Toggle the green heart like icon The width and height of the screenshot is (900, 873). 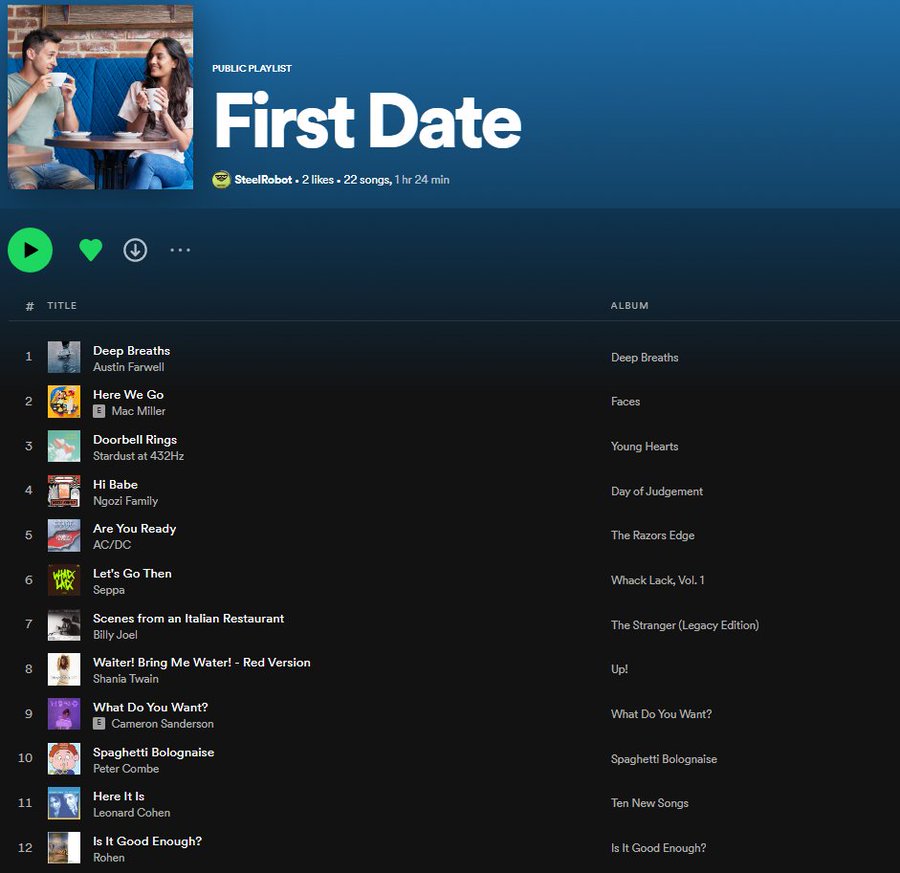click(x=91, y=250)
